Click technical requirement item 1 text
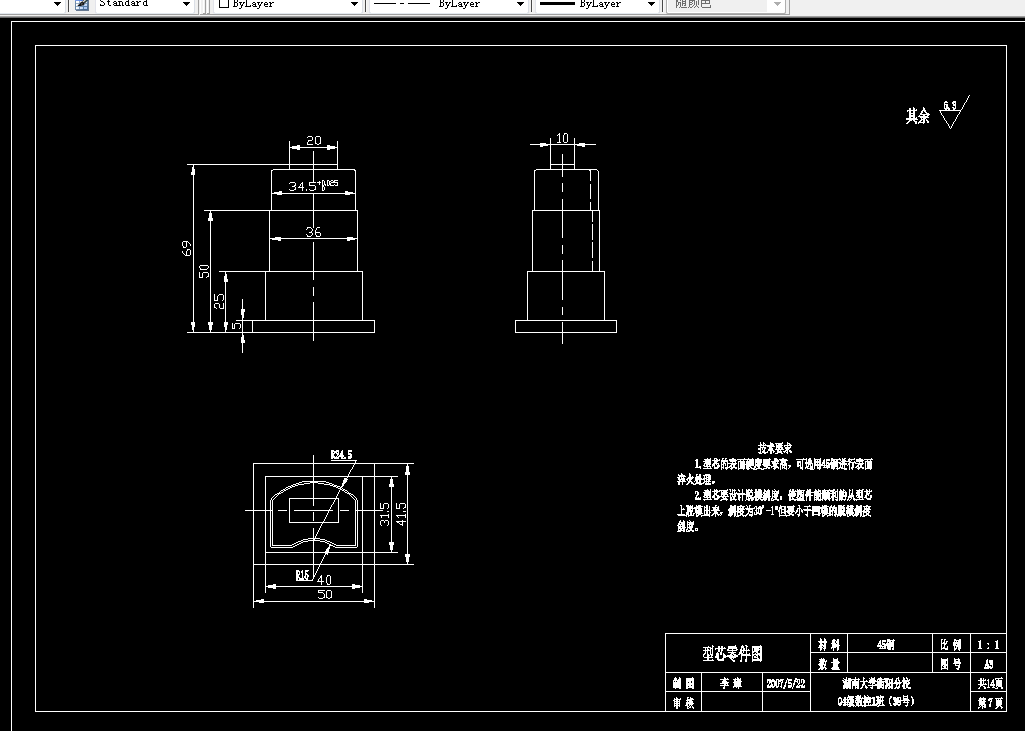The width and height of the screenshot is (1025, 731). coord(775,471)
